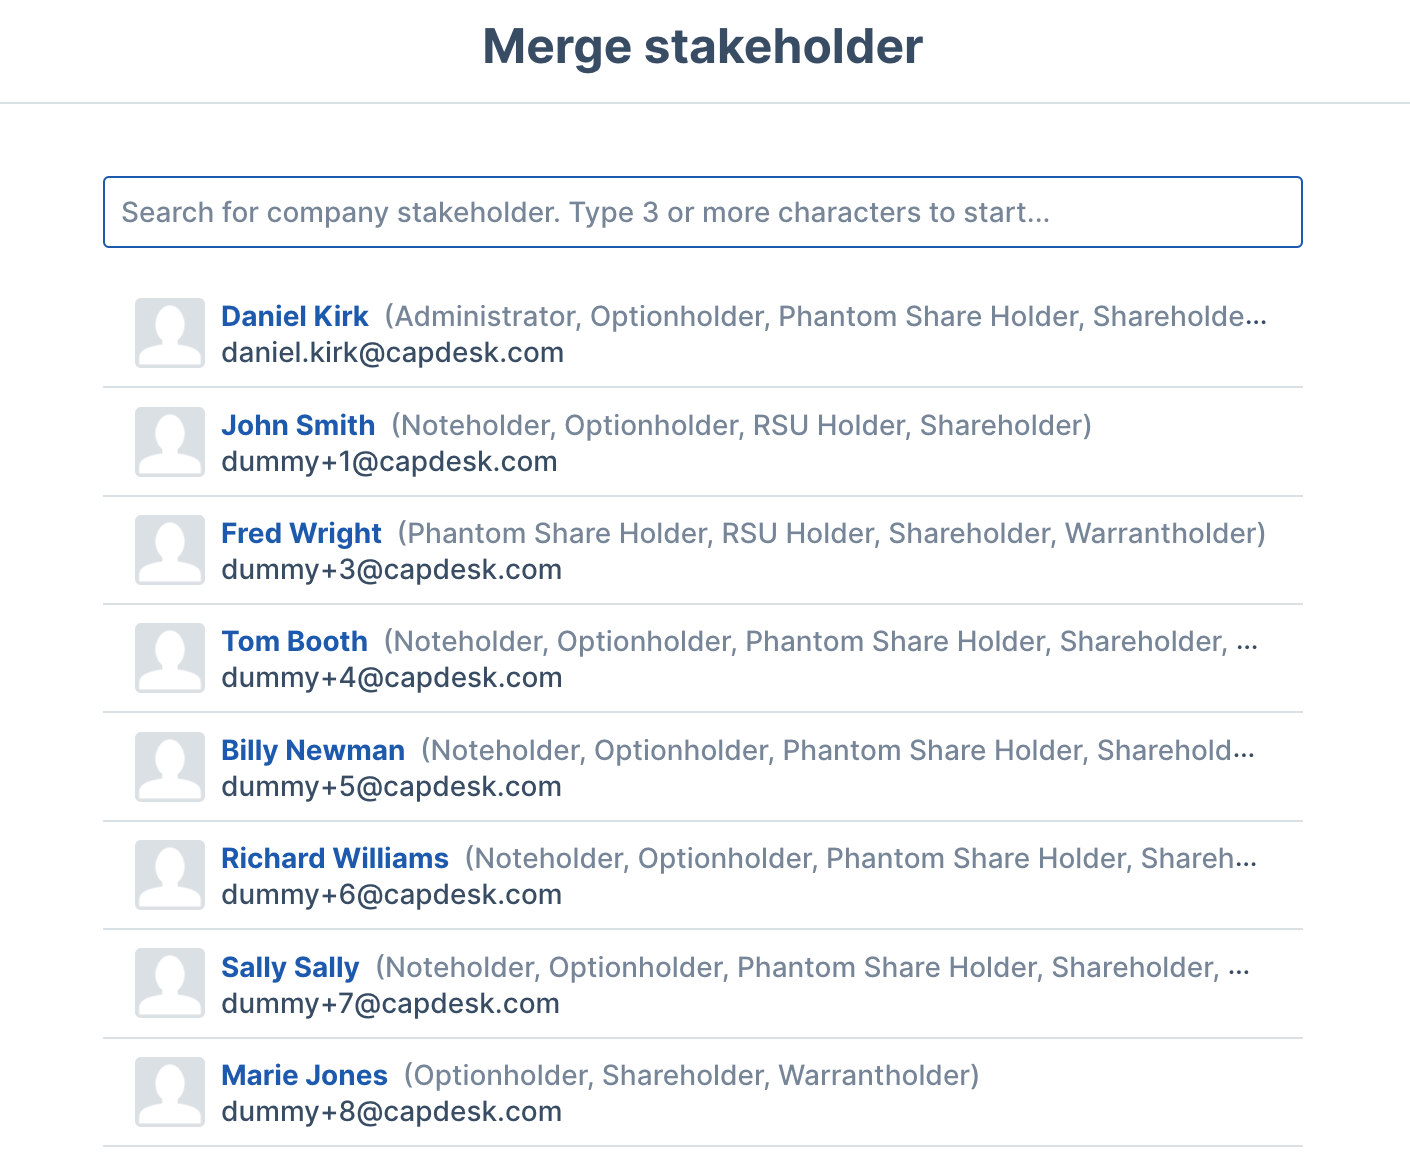Viewport: 1410px width, 1164px height.
Task: Click the Merge stakeholder heading
Action: click(x=702, y=47)
